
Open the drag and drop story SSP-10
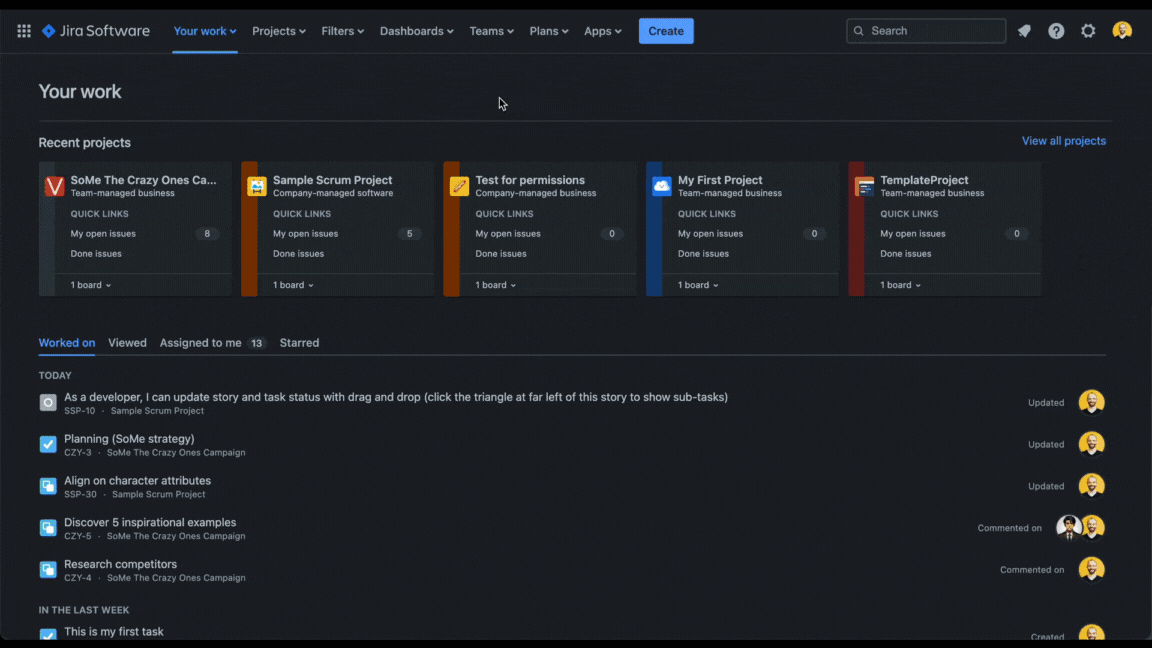tap(396, 397)
